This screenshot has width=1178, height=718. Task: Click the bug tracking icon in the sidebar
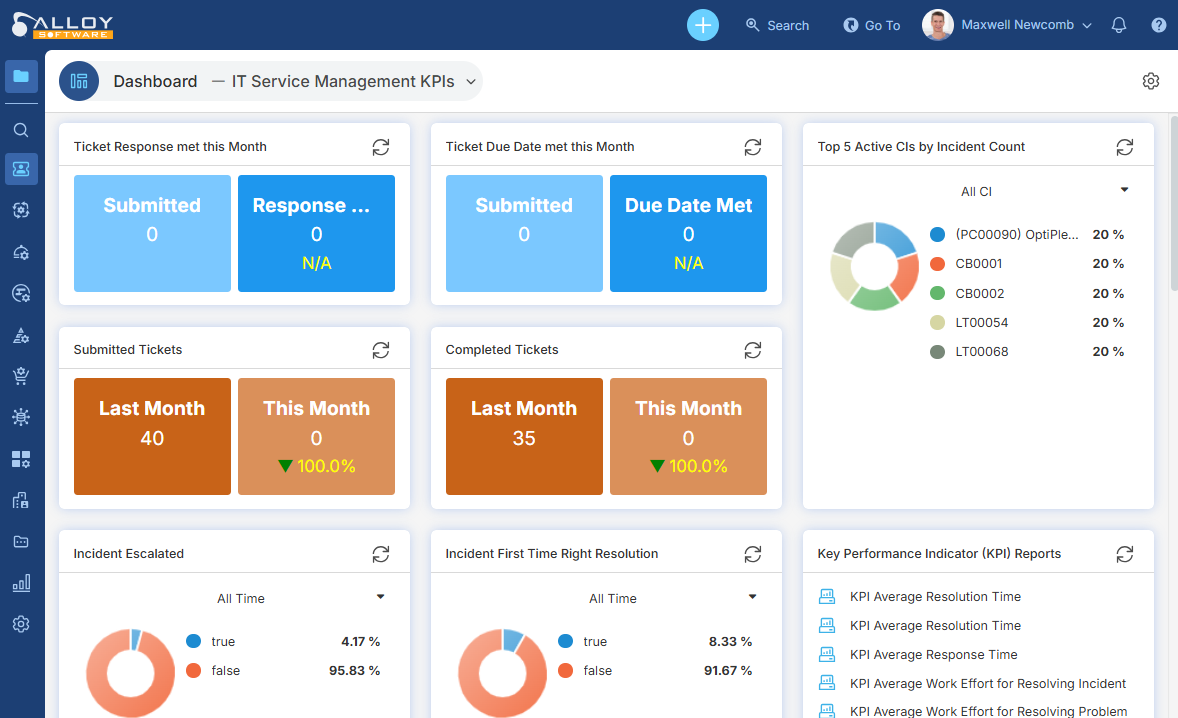point(21,416)
